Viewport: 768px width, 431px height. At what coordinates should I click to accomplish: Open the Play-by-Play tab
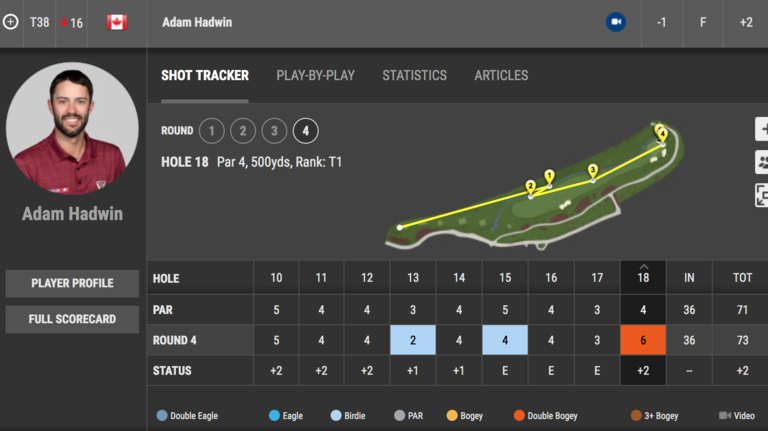[x=315, y=75]
